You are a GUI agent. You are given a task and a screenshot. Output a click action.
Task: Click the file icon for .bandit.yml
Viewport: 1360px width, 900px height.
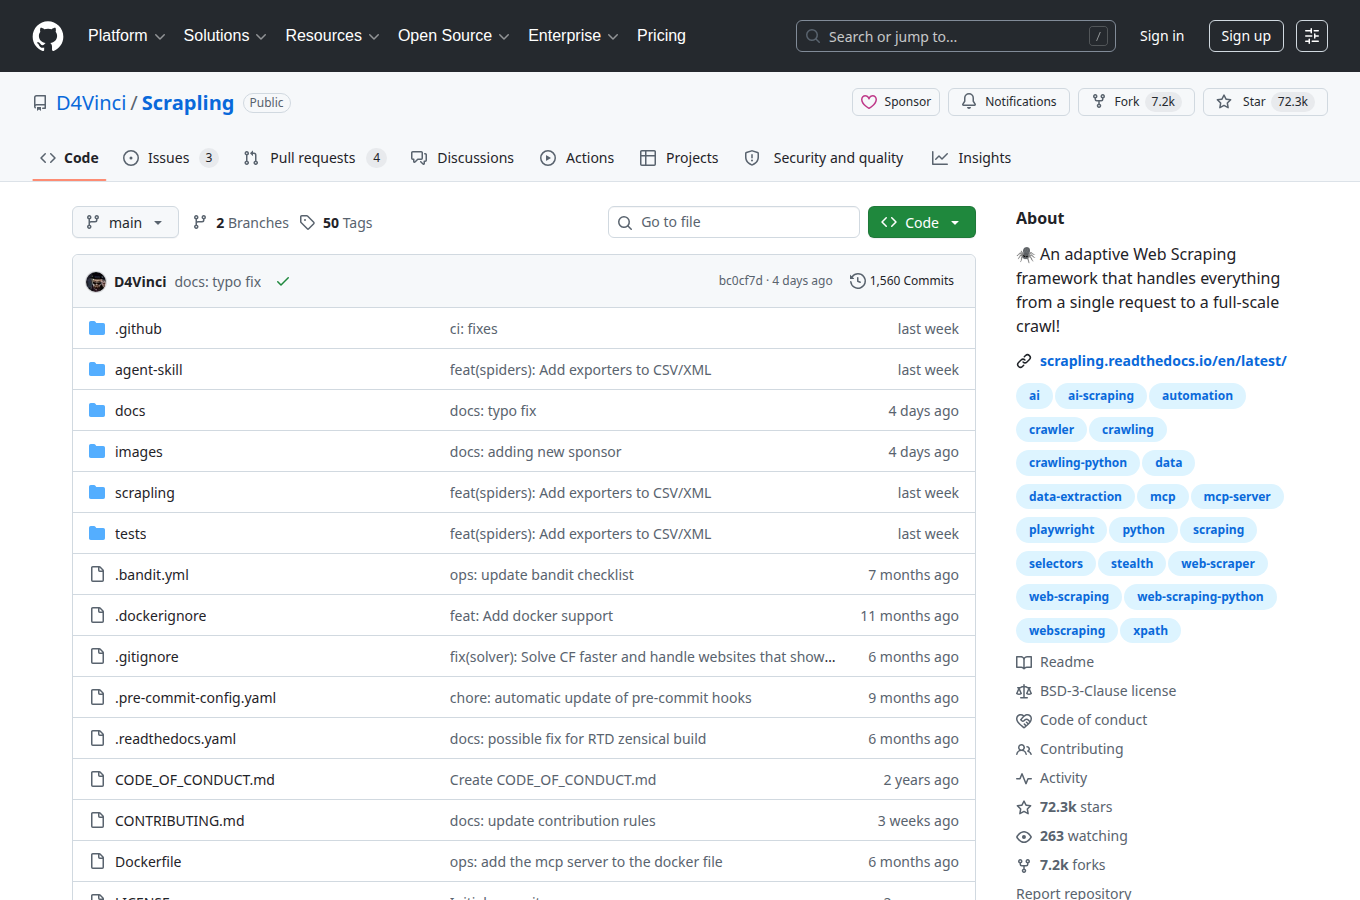point(97,574)
